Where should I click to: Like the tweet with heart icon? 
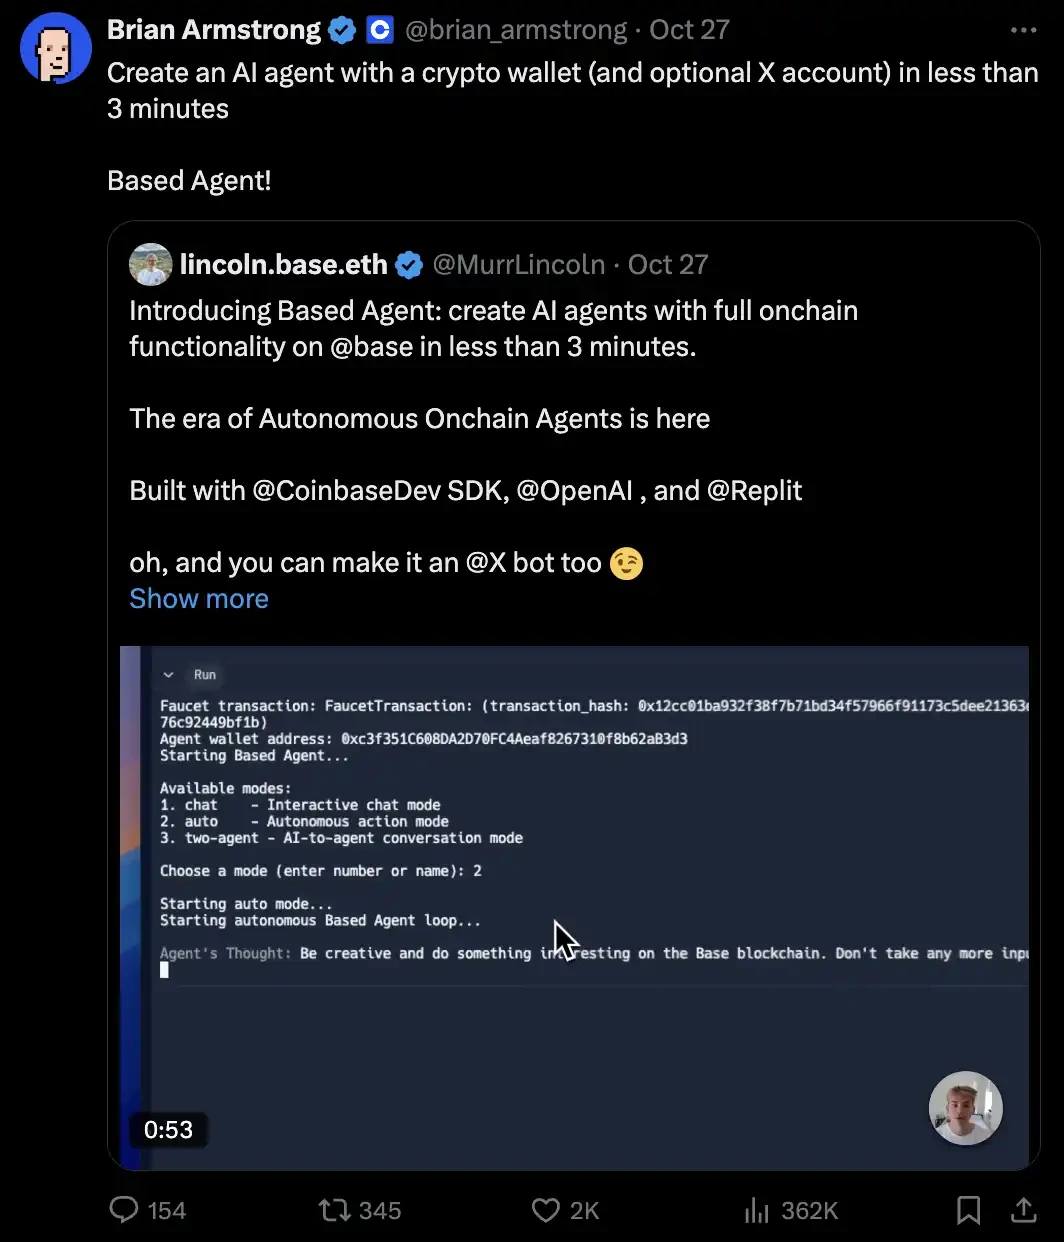pyautogui.click(x=545, y=1211)
